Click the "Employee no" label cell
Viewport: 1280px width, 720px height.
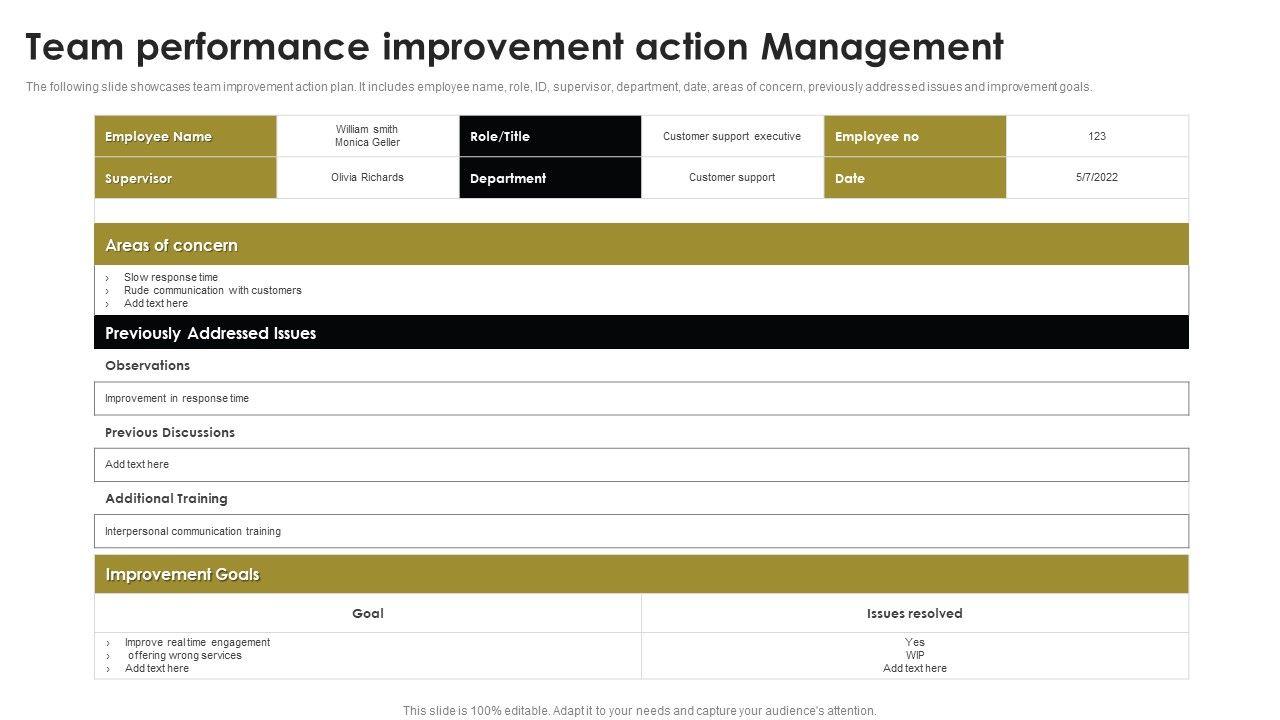pos(915,136)
